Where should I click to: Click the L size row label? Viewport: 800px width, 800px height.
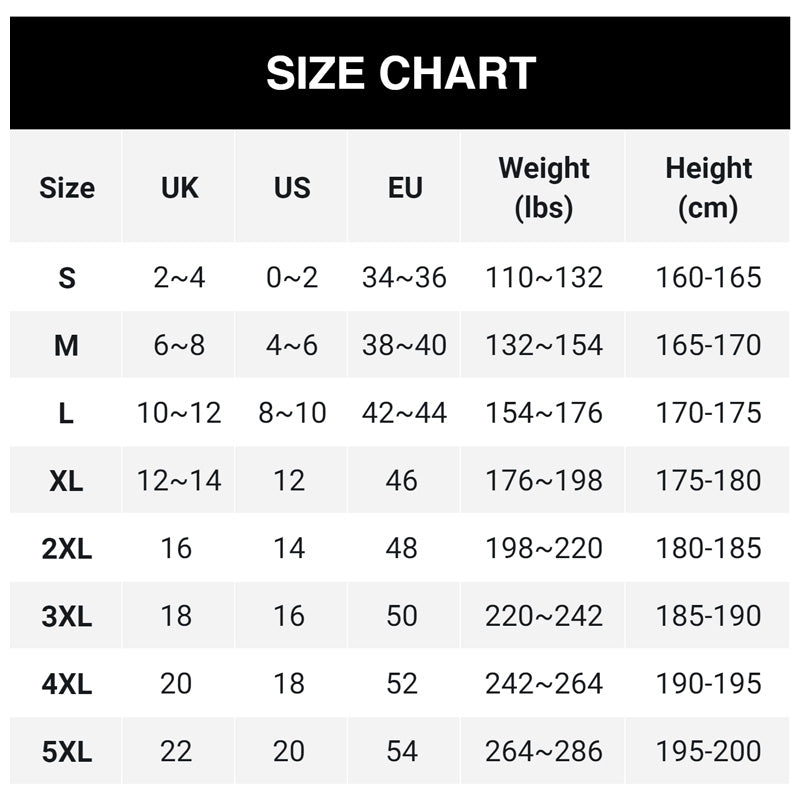[67, 413]
